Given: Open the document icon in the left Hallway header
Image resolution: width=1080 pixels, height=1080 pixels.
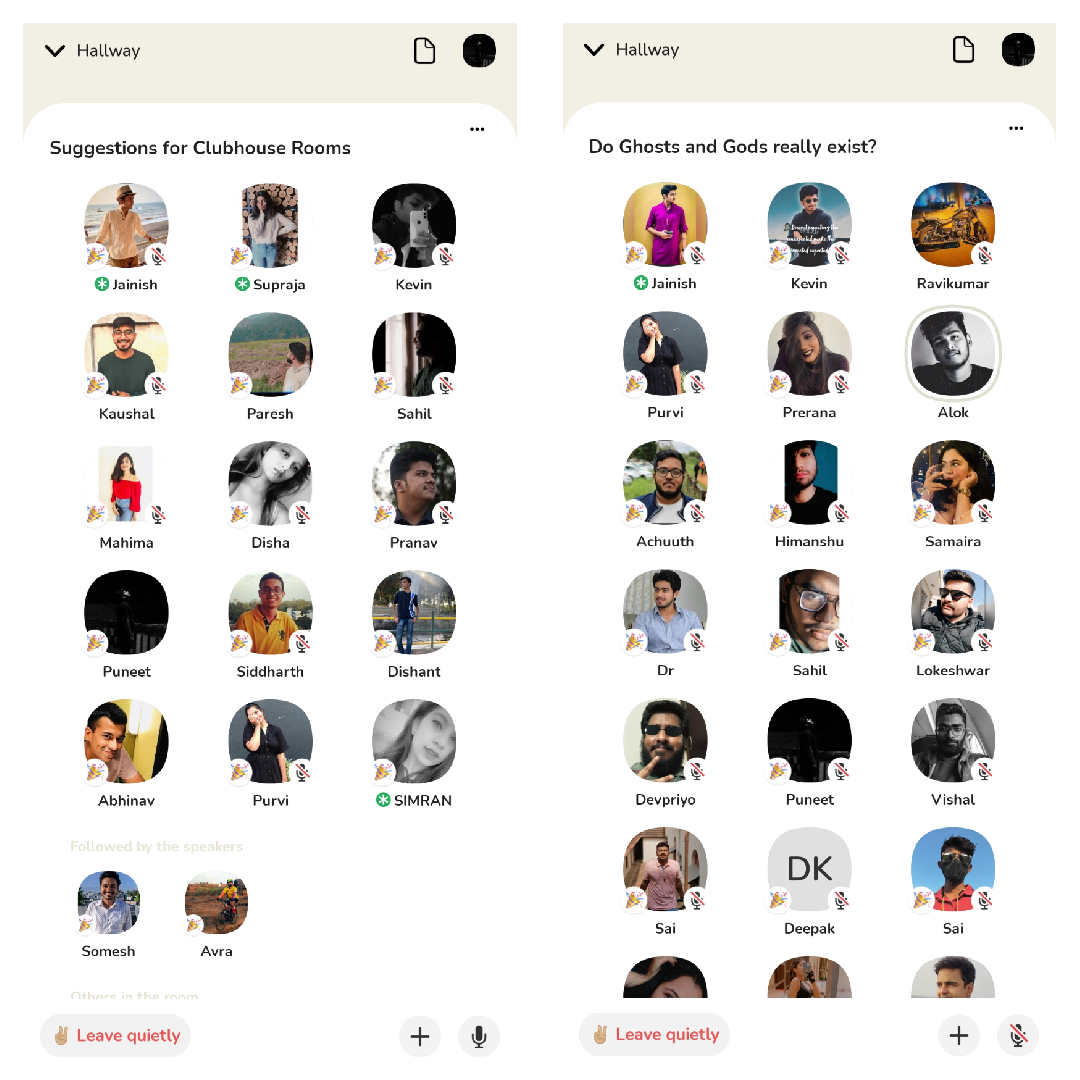Looking at the screenshot, I should (x=424, y=51).
